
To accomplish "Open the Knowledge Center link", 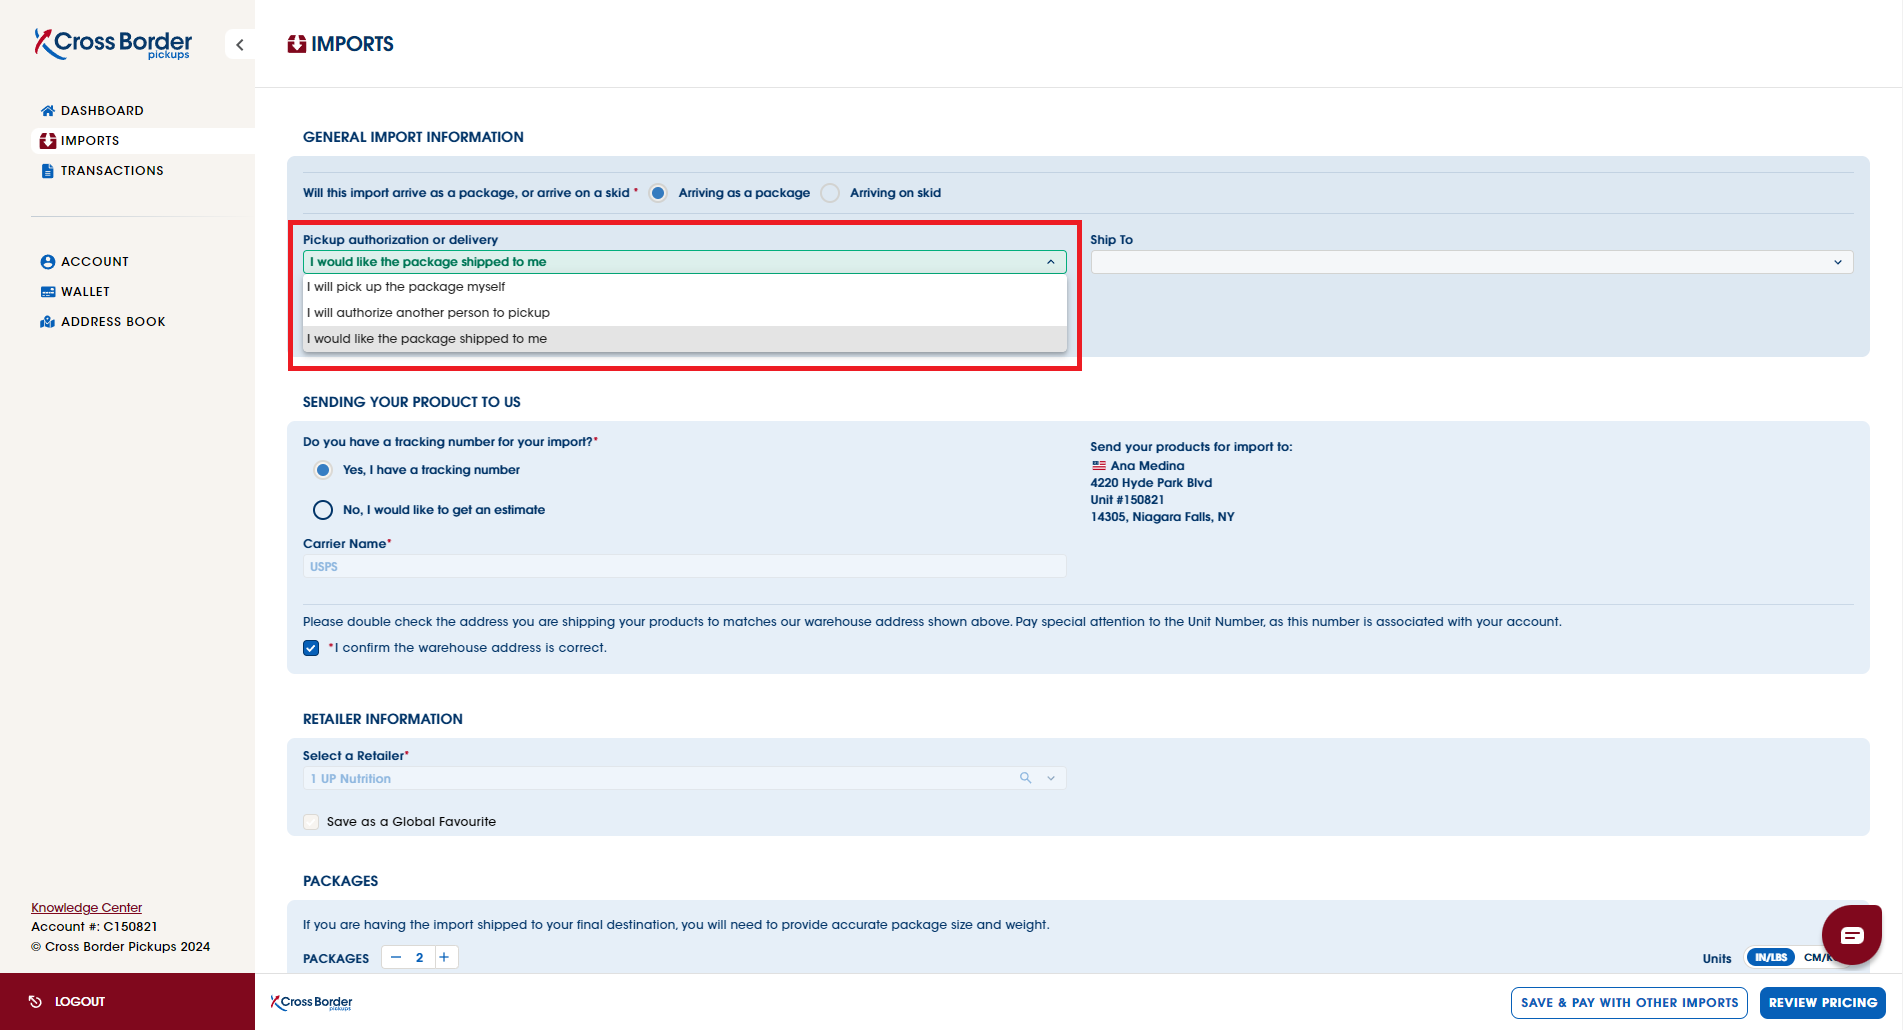I will (86, 908).
